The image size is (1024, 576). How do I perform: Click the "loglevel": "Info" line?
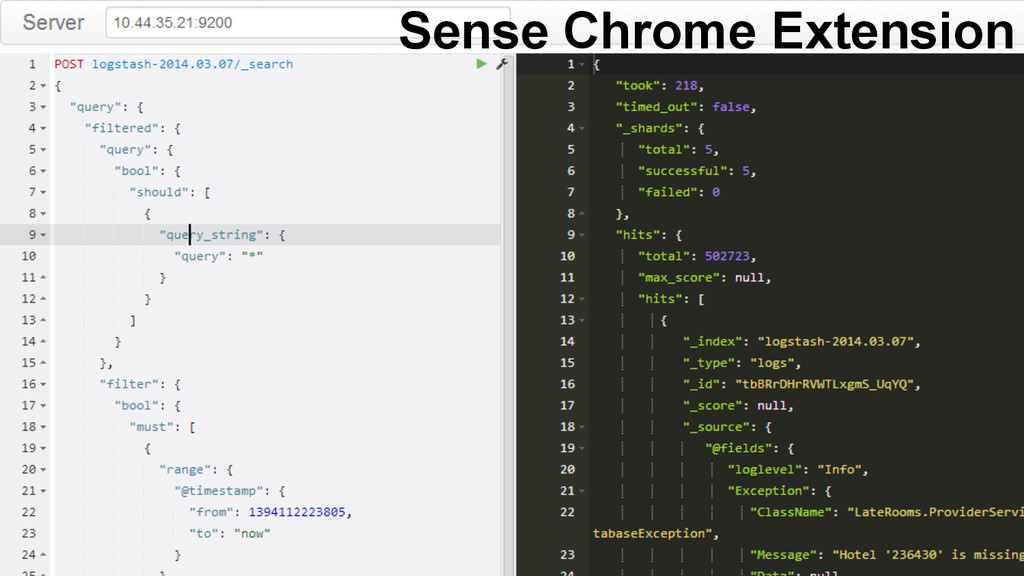point(797,470)
